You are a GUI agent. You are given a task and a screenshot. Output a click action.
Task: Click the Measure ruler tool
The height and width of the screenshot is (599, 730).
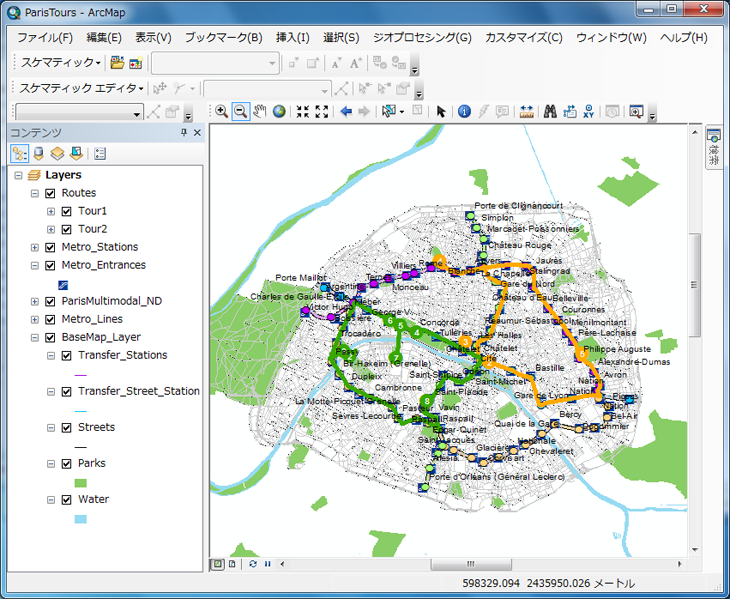(526, 112)
